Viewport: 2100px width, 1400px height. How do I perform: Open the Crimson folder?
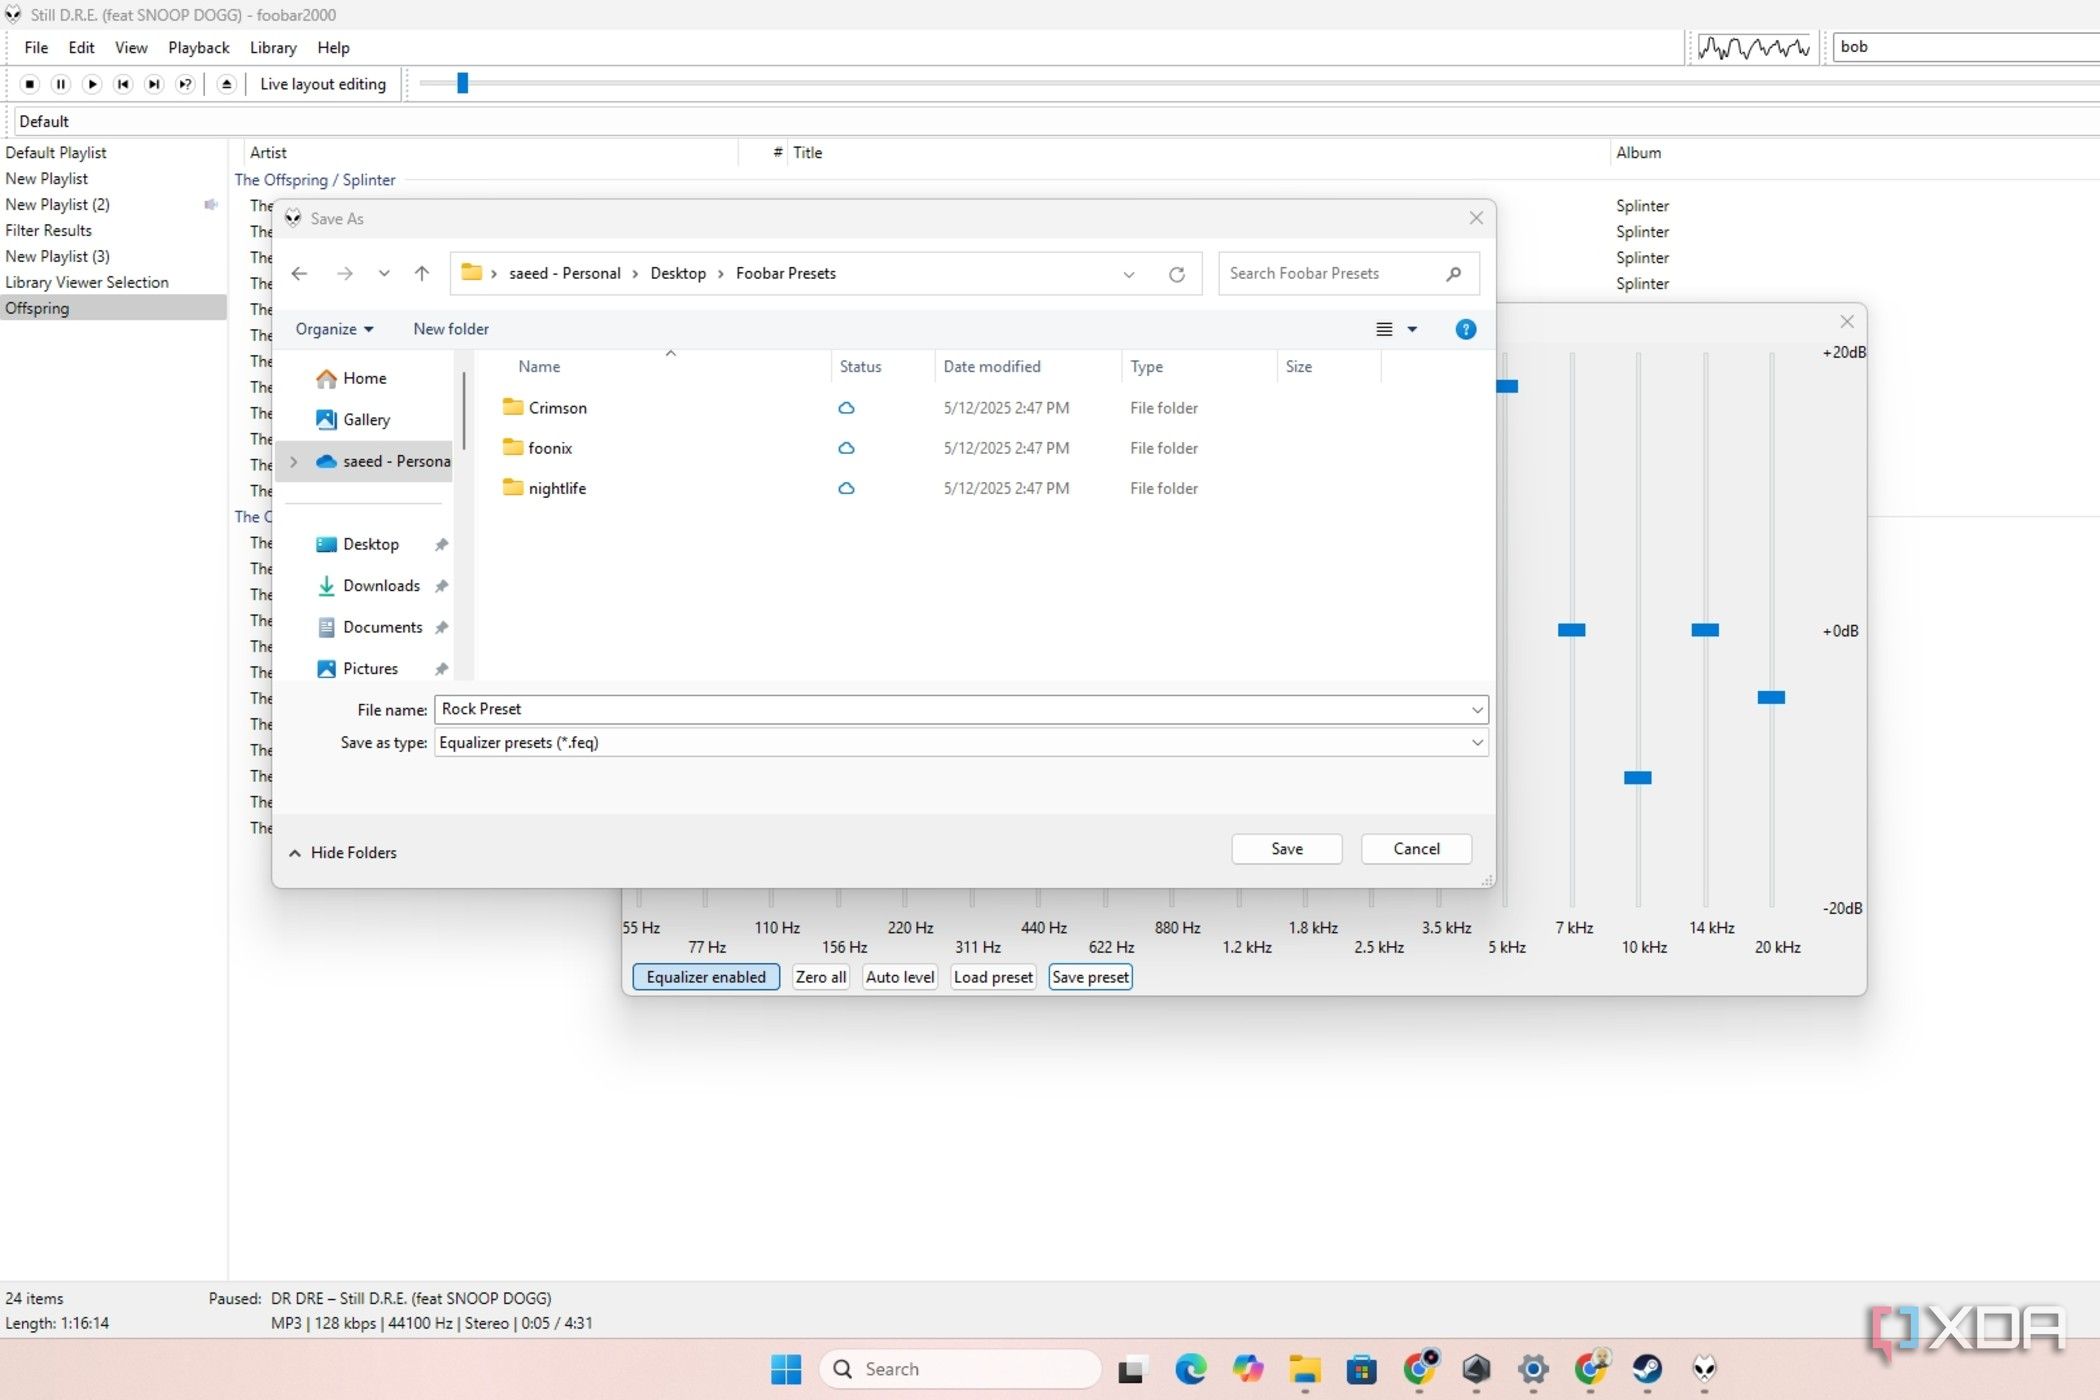click(557, 408)
